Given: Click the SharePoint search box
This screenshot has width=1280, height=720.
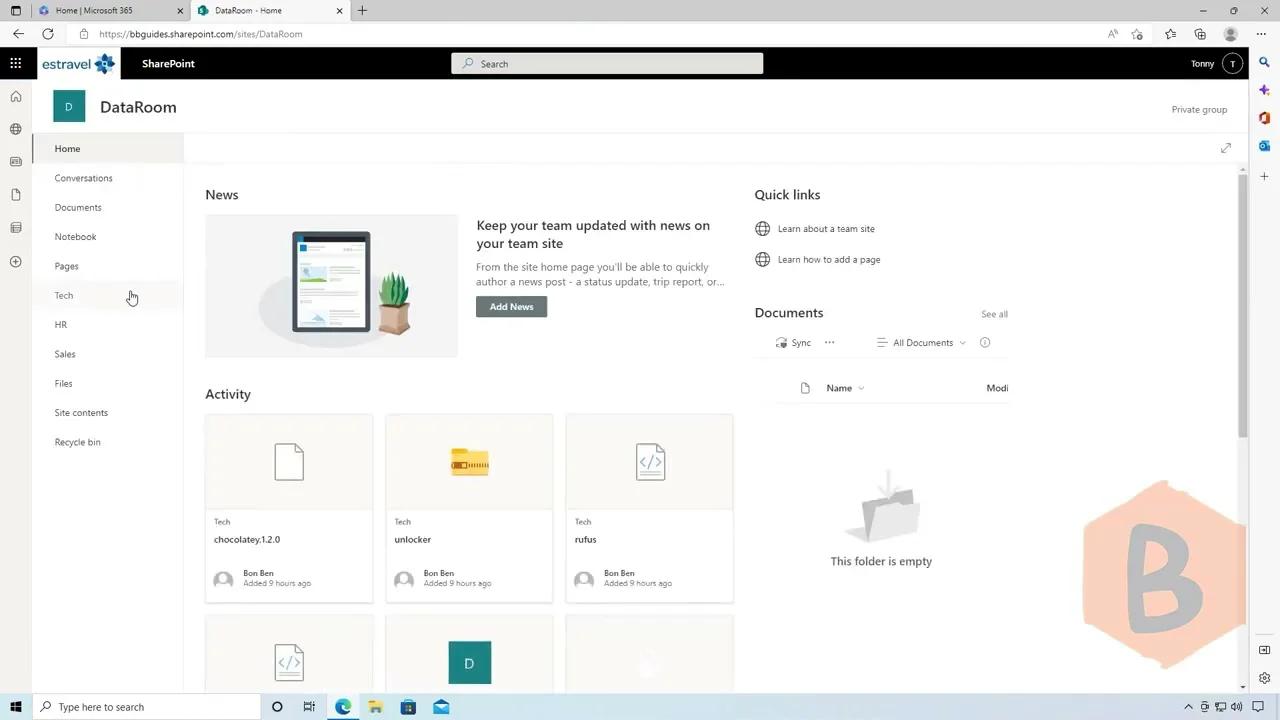Looking at the screenshot, I should coord(606,63).
